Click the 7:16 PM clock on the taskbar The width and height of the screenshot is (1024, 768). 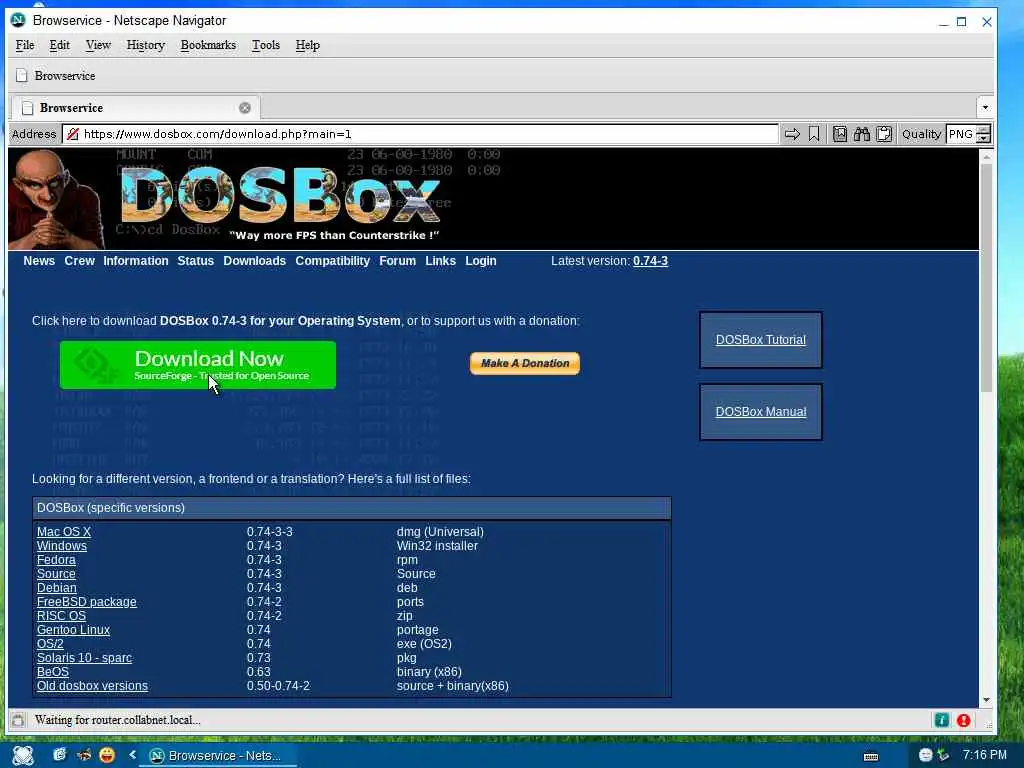click(x=984, y=755)
